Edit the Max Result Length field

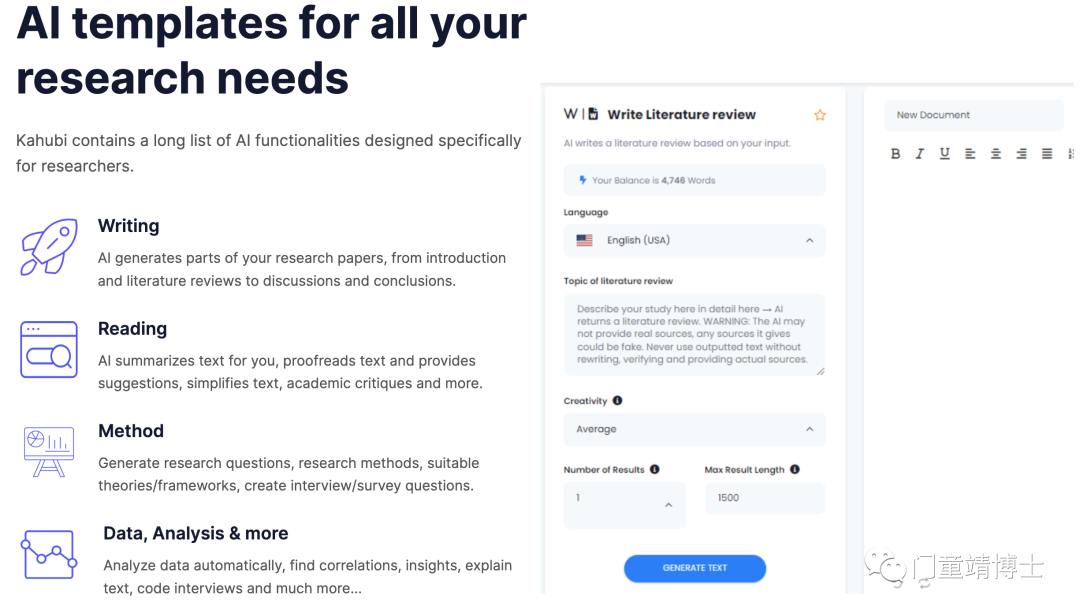765,498
